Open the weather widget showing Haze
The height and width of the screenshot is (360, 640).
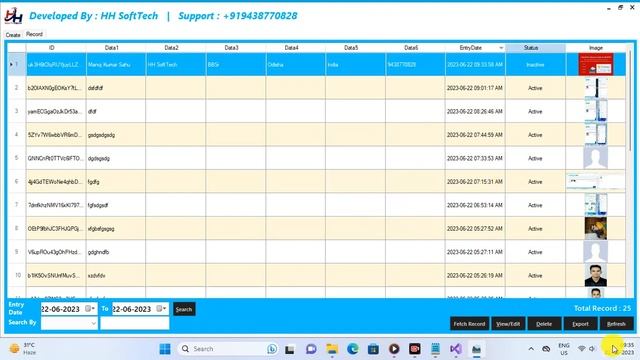23,349
